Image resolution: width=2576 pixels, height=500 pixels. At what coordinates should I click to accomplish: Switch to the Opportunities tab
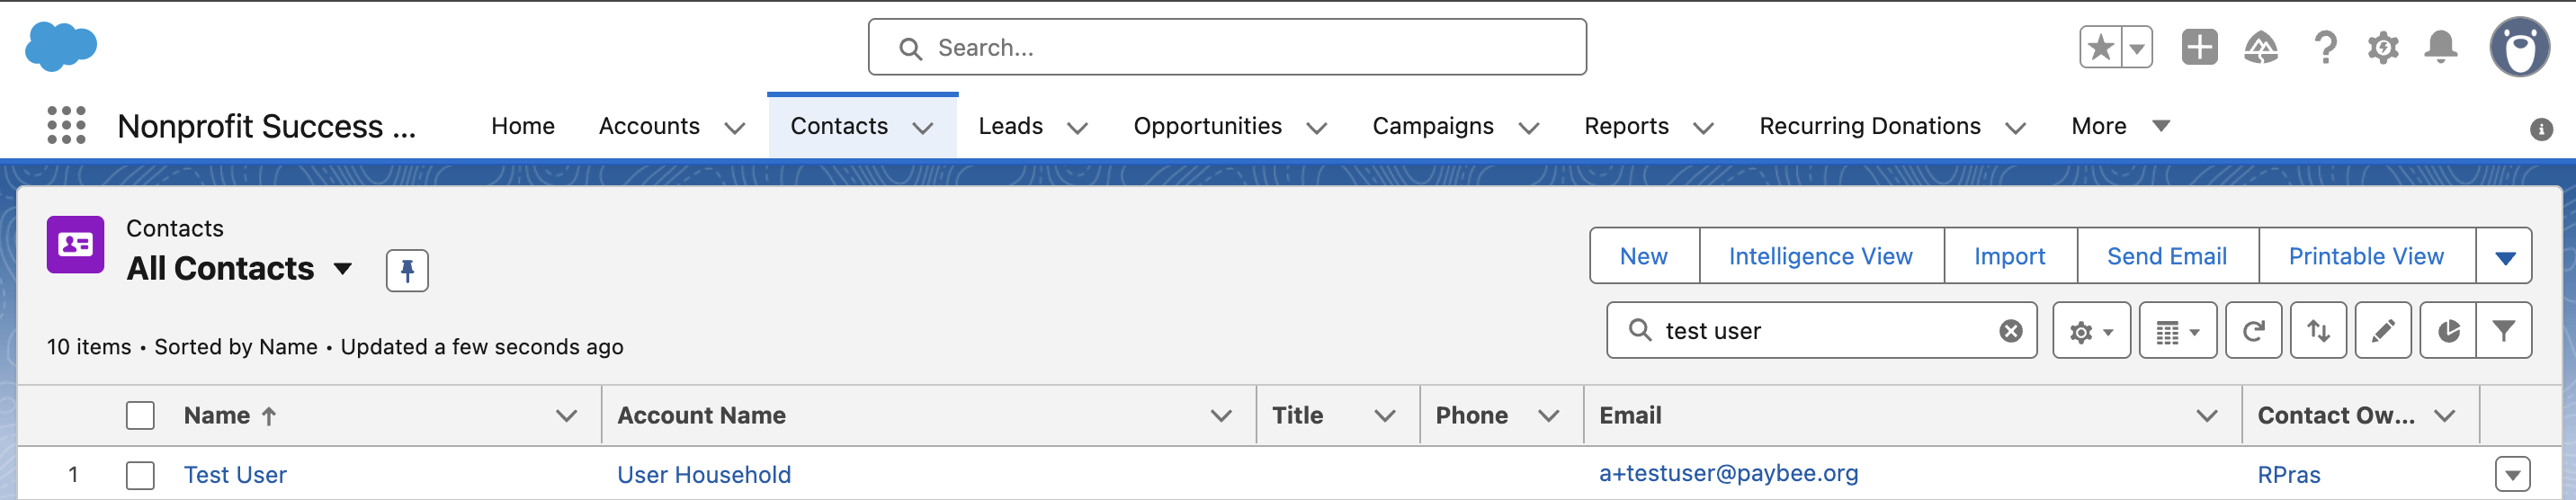1207,126
